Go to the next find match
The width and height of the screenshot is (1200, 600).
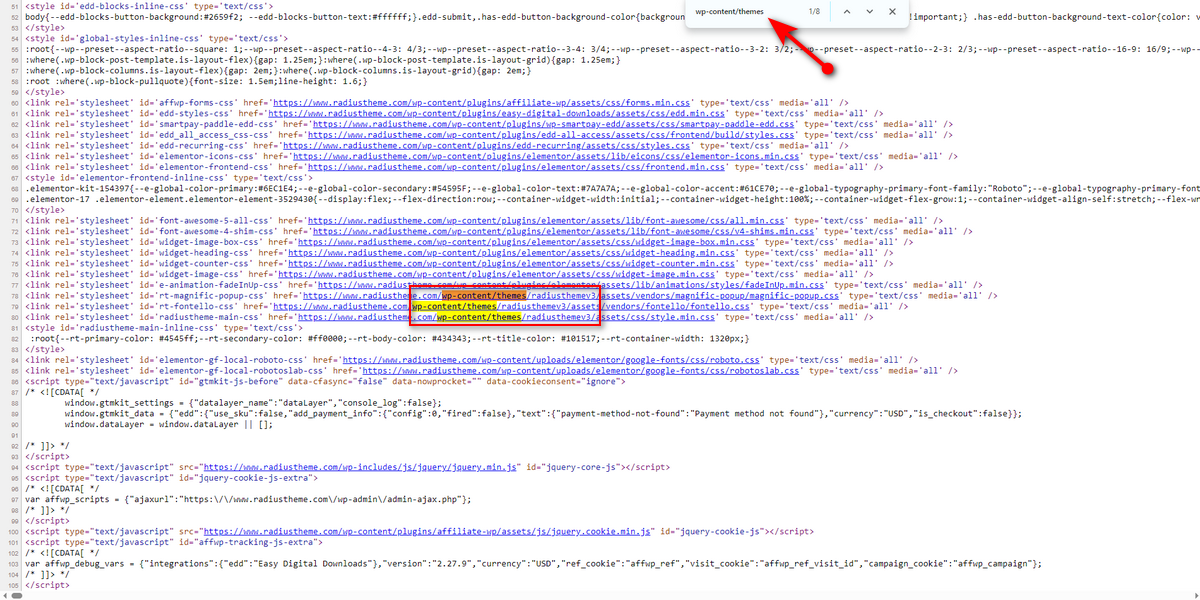click(870, 11)
